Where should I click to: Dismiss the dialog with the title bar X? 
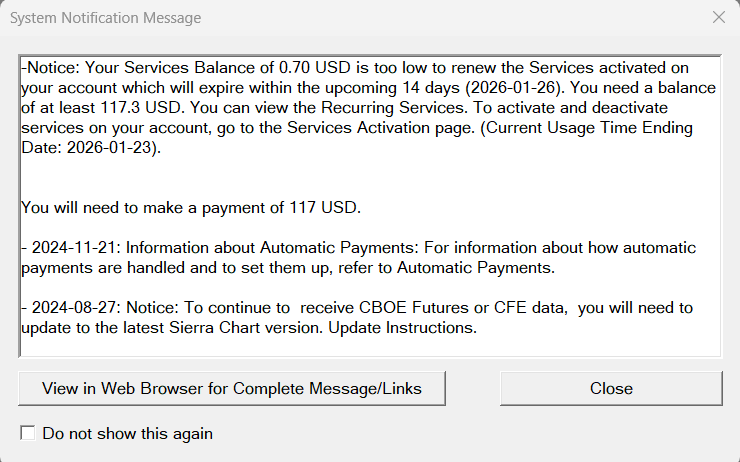(718, 18)
